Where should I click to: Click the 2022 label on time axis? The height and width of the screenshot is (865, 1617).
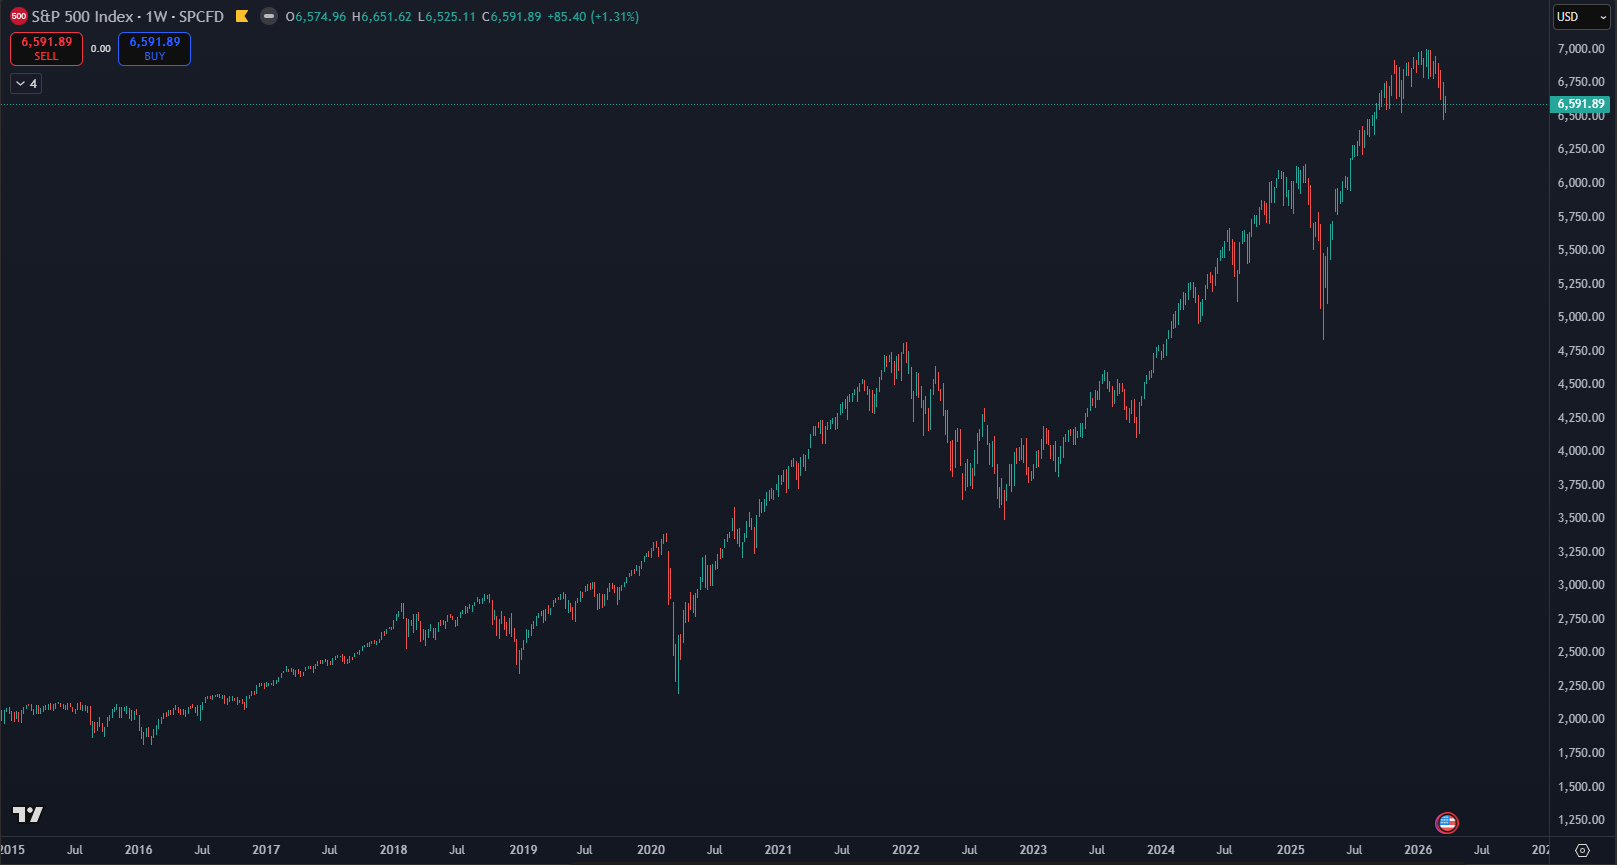click(906, 850)
